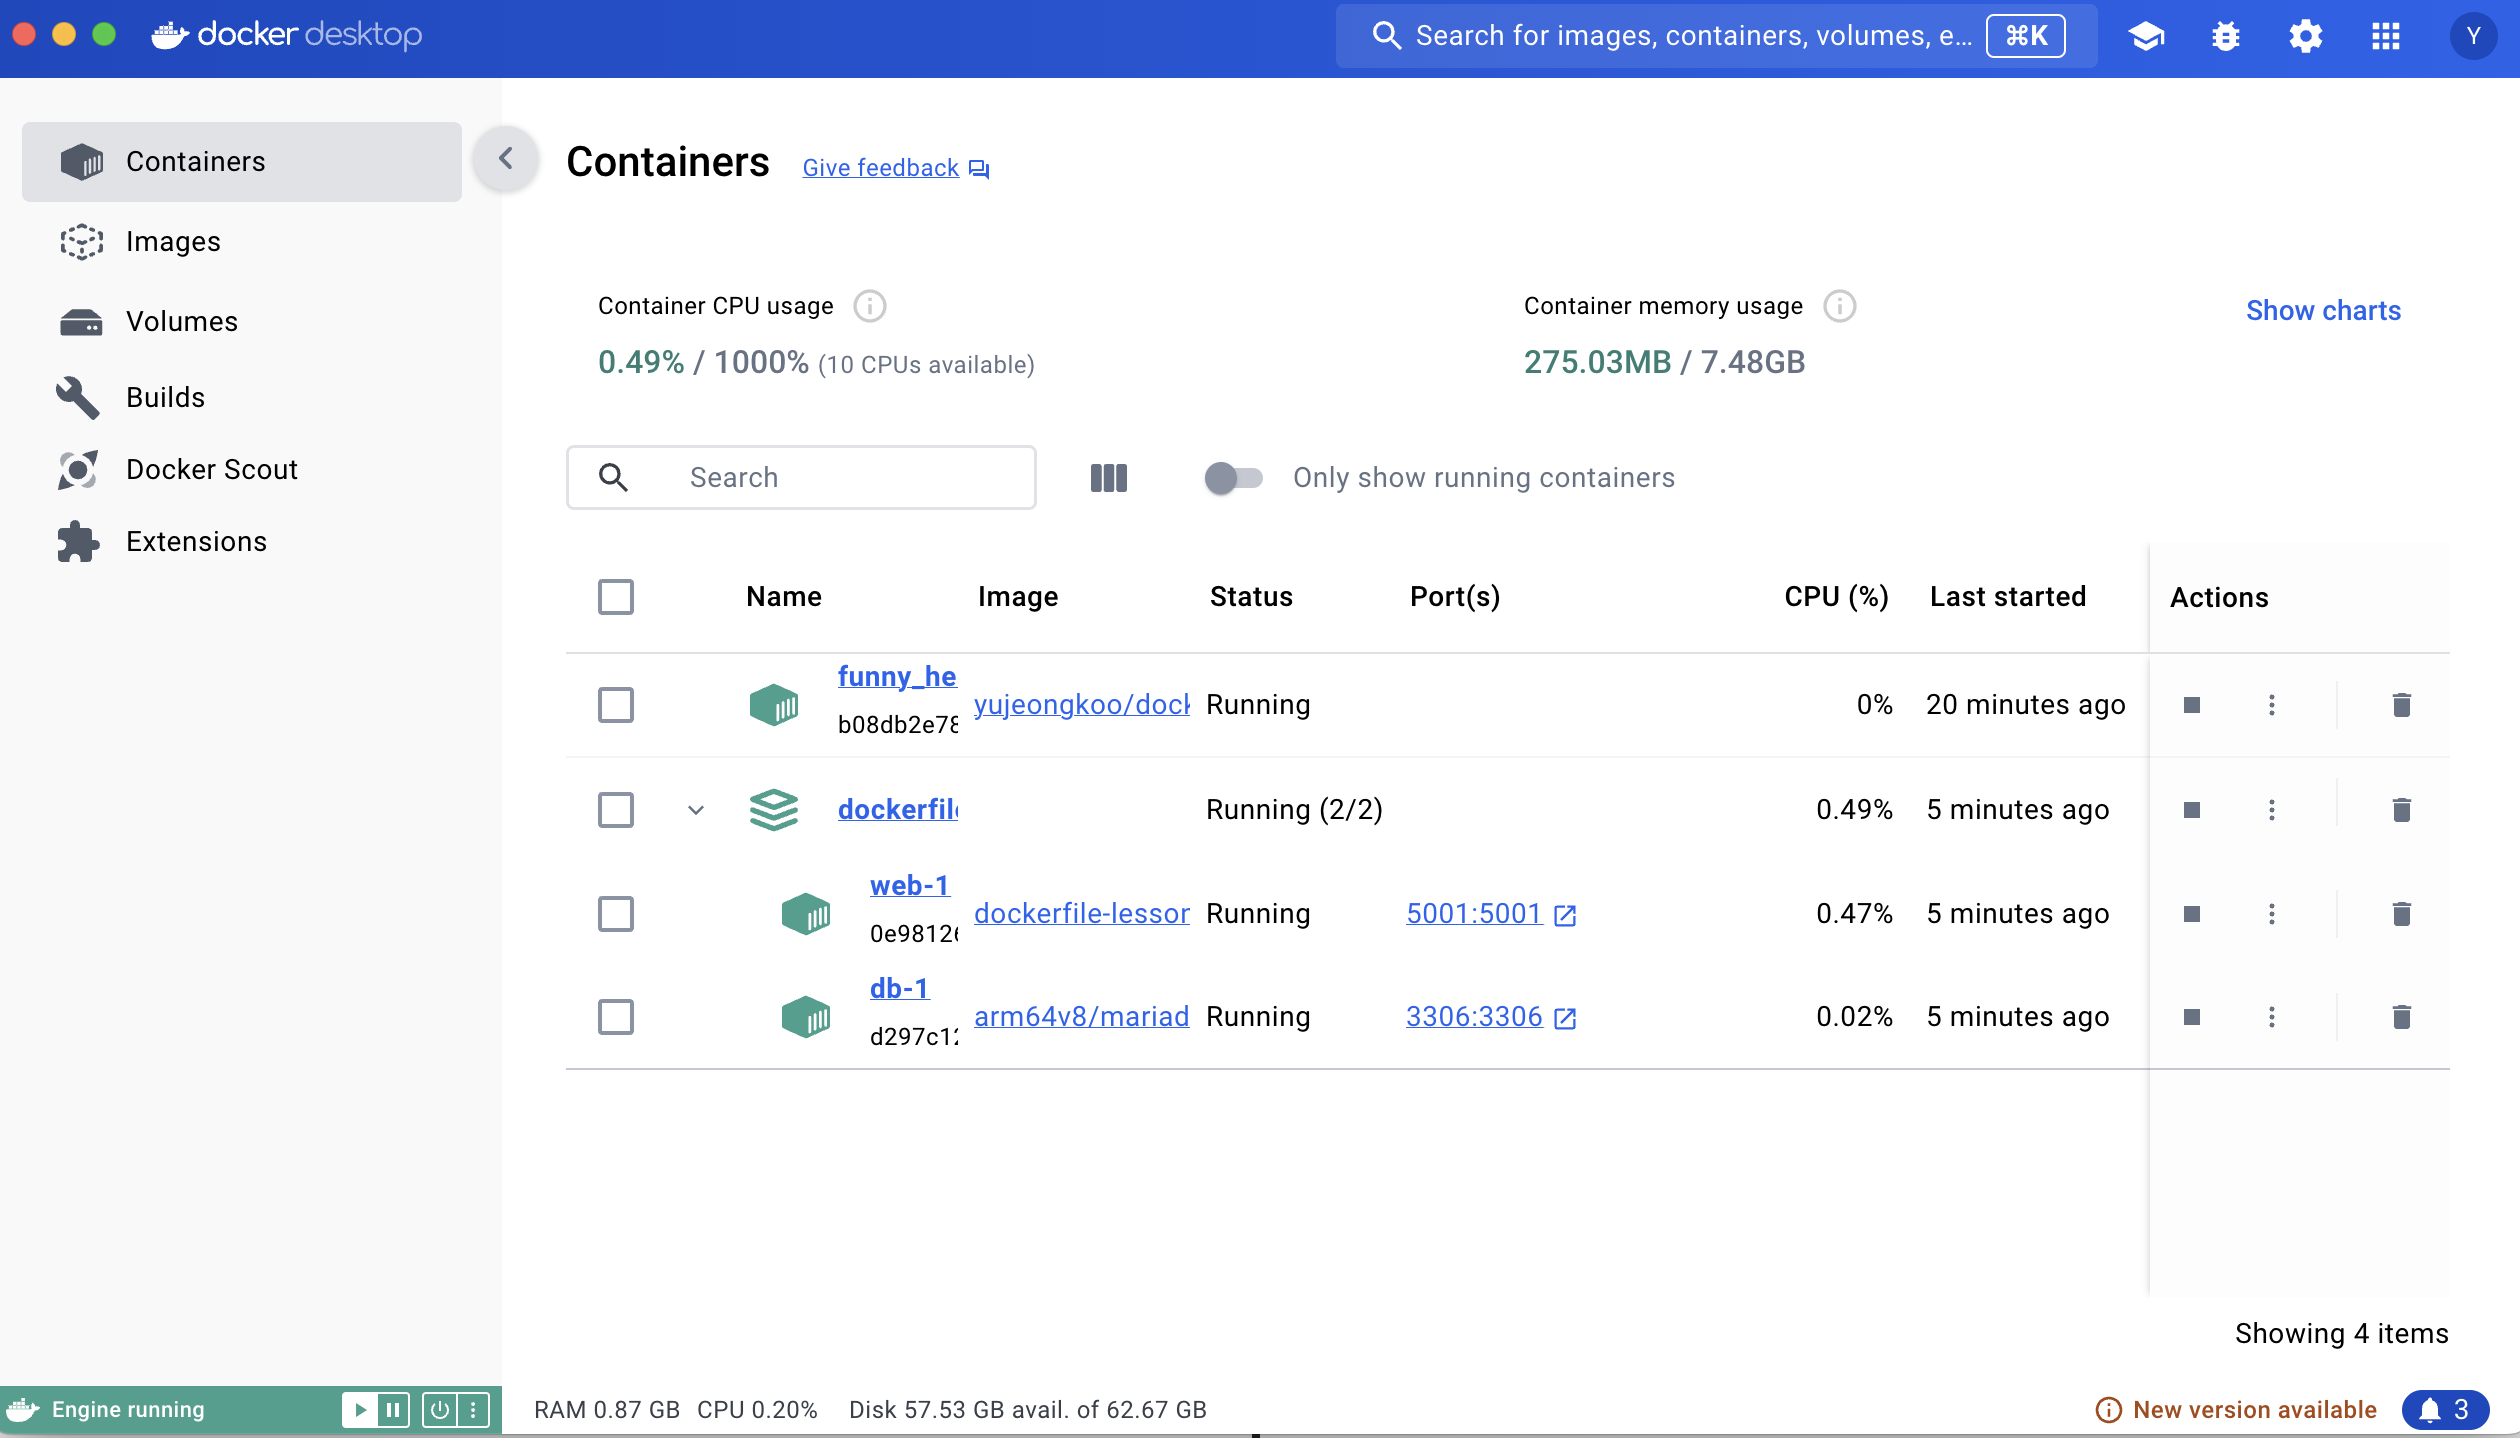Collapse the left sidebar

point(506,158)
